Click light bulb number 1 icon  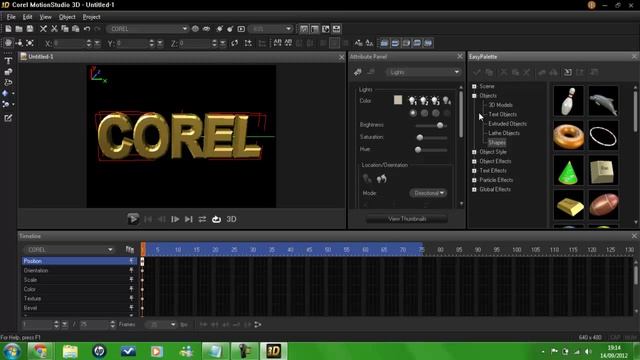pyautogui.click(x=413, y=100)
